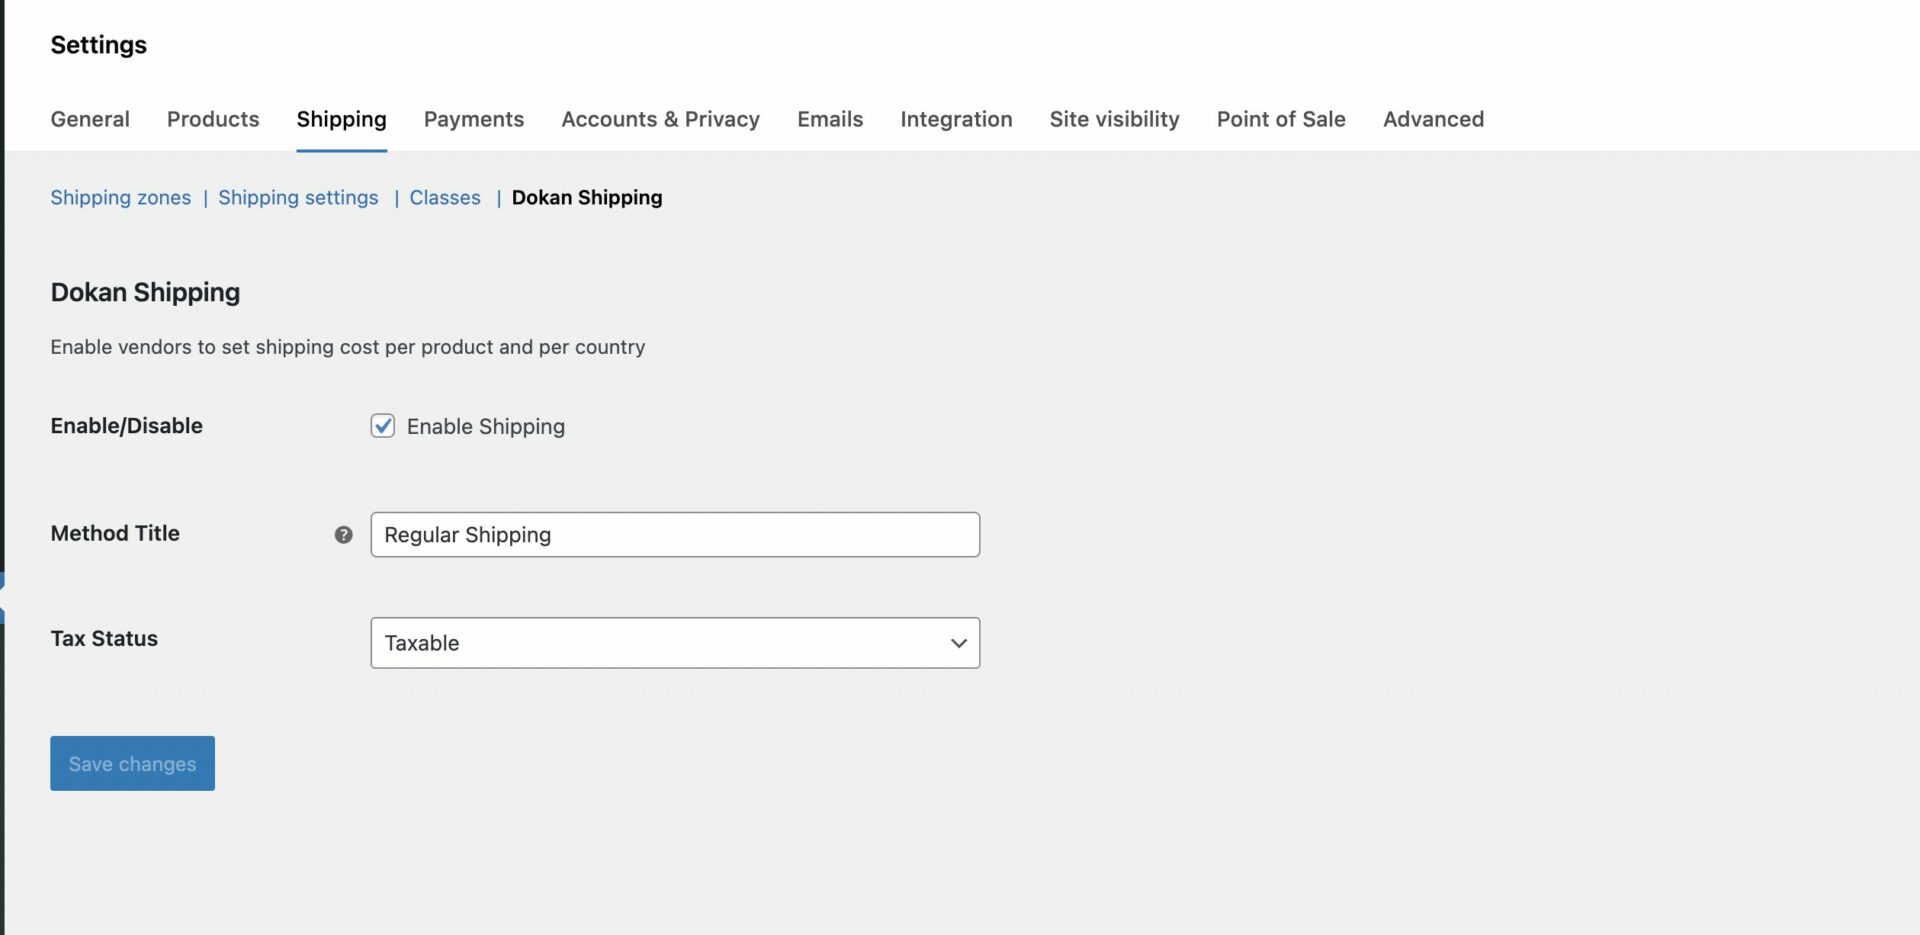1920x935 pixels.
Task: Open the Products settings tab
Action: click(x=213, y=119)
